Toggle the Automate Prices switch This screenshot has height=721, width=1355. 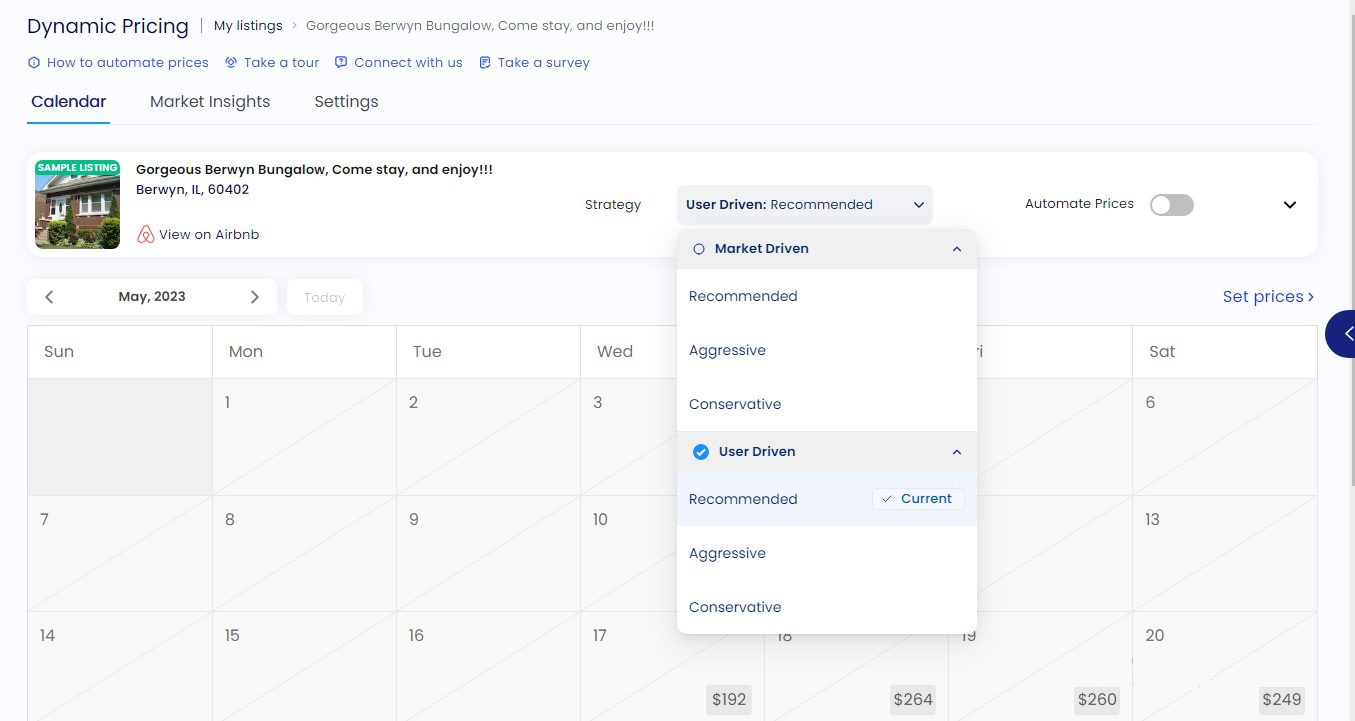[x=1171, y=205]
